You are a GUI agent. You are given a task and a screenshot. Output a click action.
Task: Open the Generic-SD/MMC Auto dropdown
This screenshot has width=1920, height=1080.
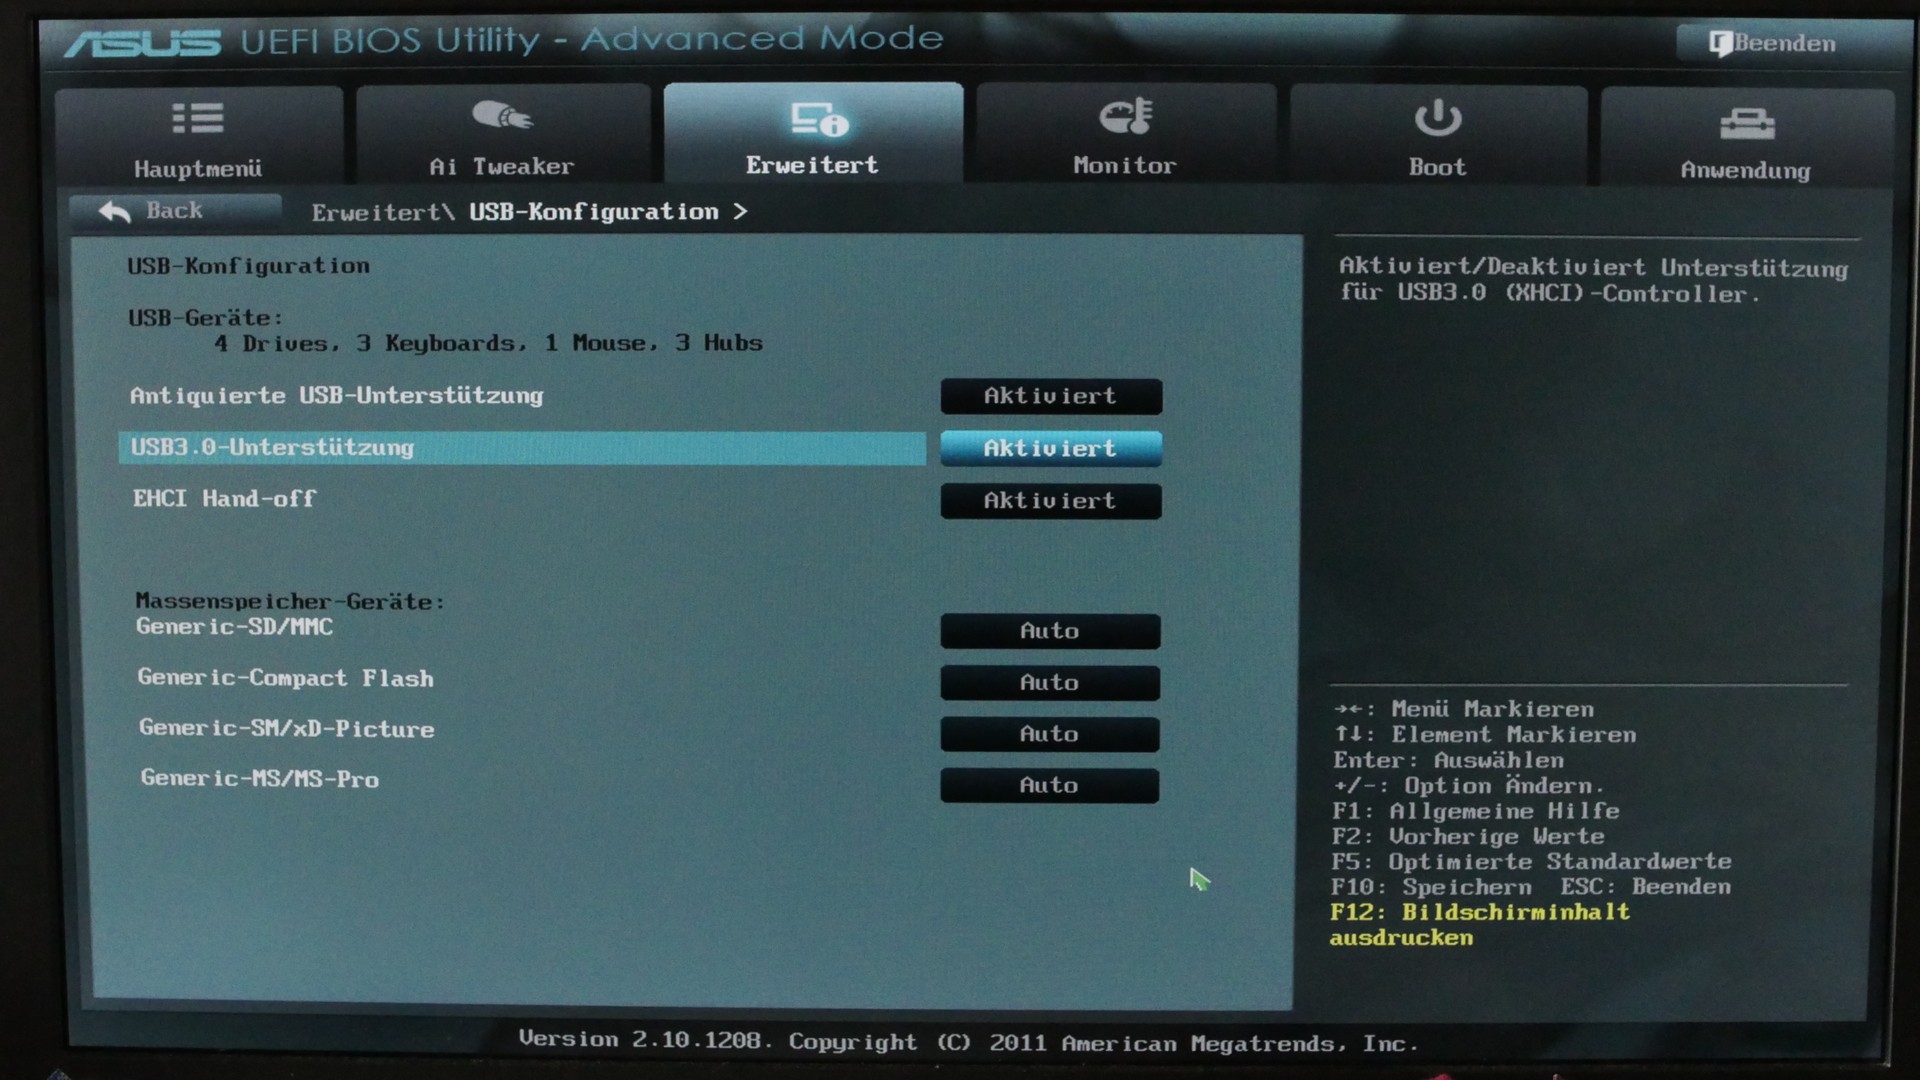[x=1049, y=631]
